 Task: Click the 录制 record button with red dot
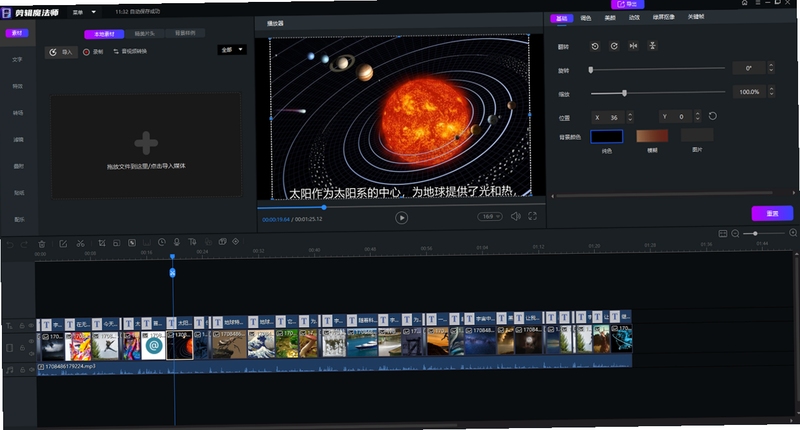(x=93, y=52)
